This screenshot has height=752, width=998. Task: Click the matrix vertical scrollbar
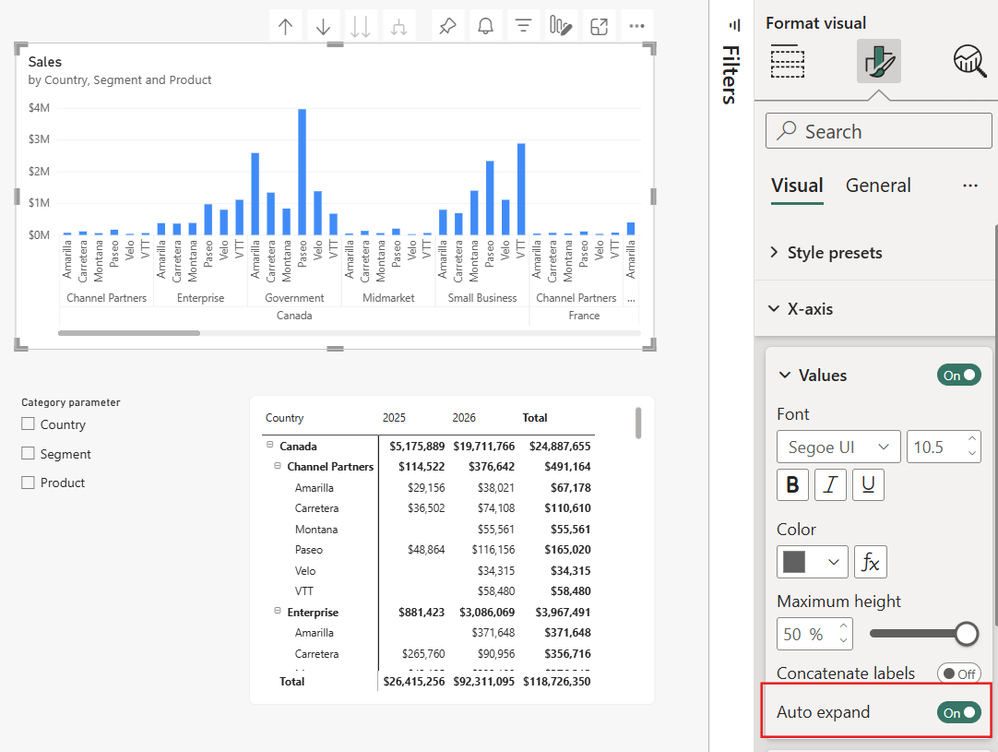pos(638,423)
